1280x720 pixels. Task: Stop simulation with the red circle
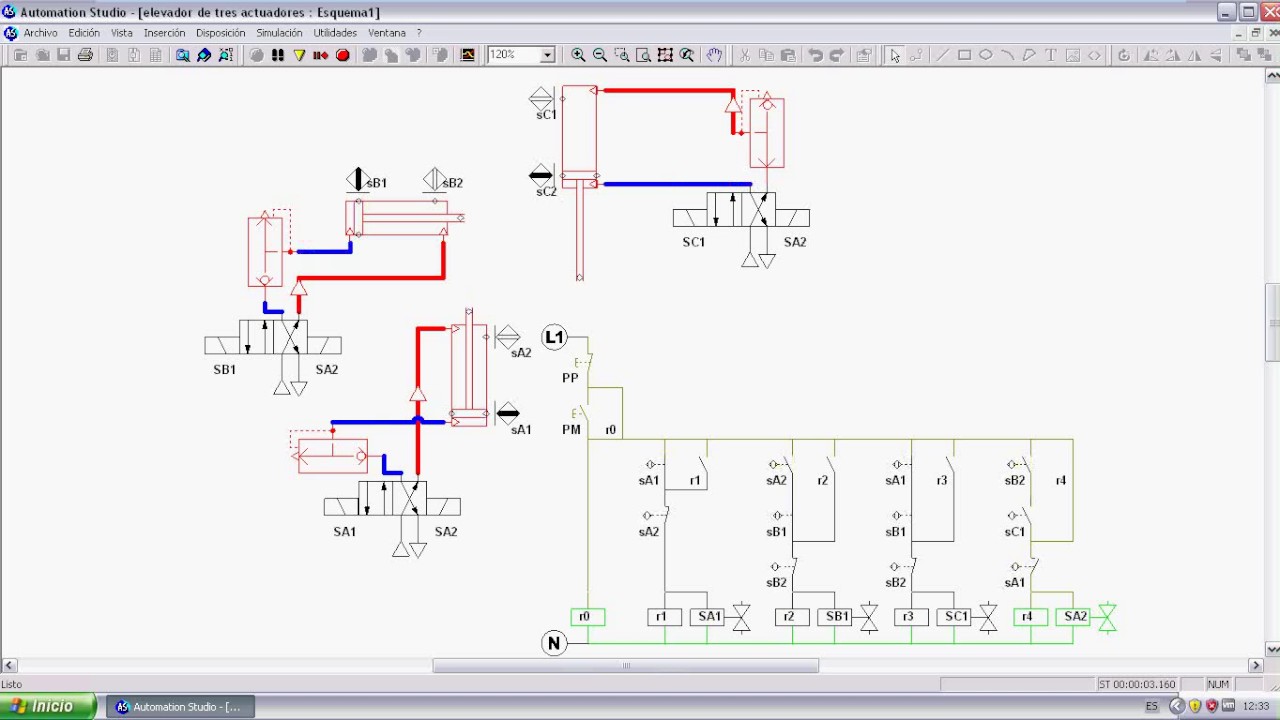click(x=343, y=55)
